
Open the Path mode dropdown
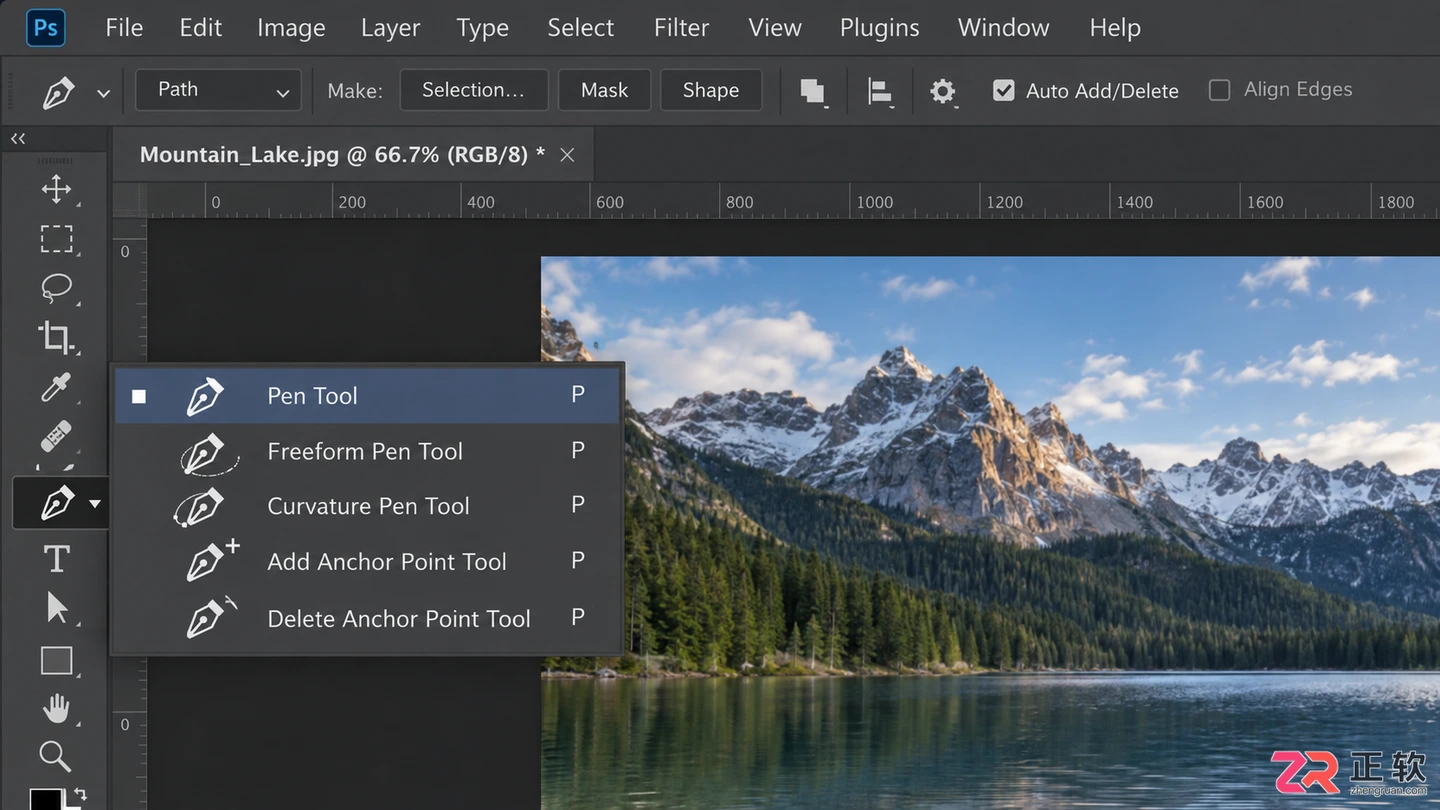218,90
